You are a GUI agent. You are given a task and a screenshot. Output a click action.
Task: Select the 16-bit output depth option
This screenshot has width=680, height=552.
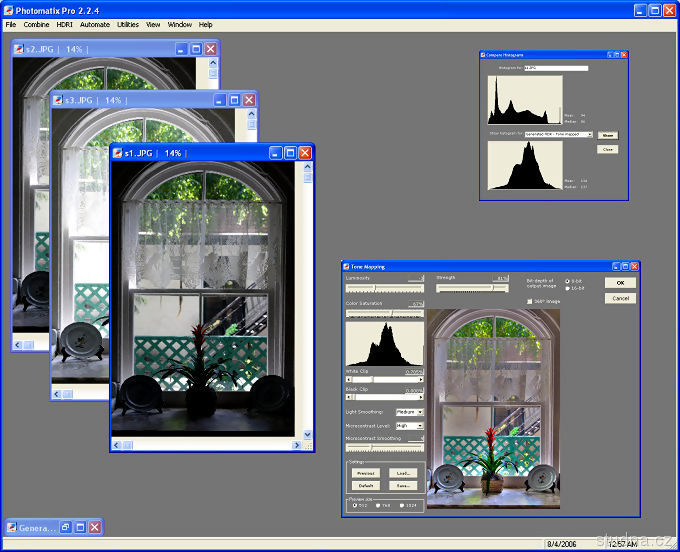(x=569, y=289)
